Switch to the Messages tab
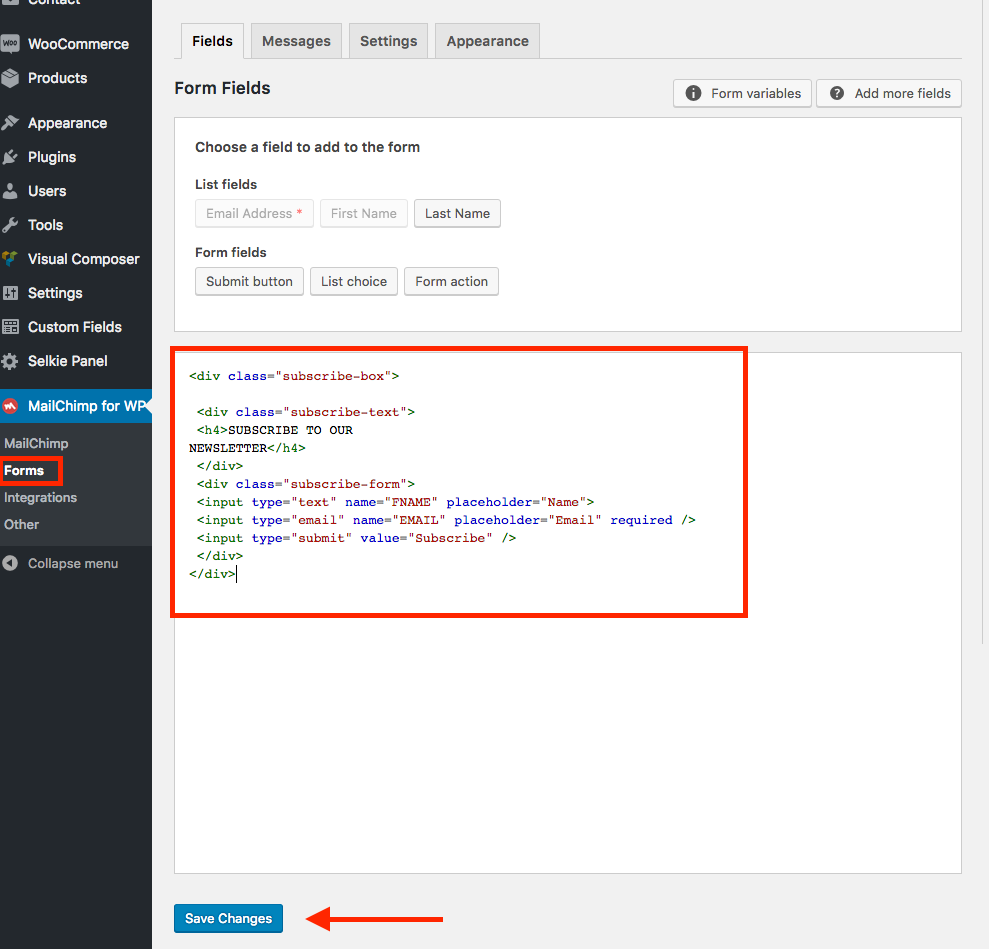 click(x=295, y=41)
